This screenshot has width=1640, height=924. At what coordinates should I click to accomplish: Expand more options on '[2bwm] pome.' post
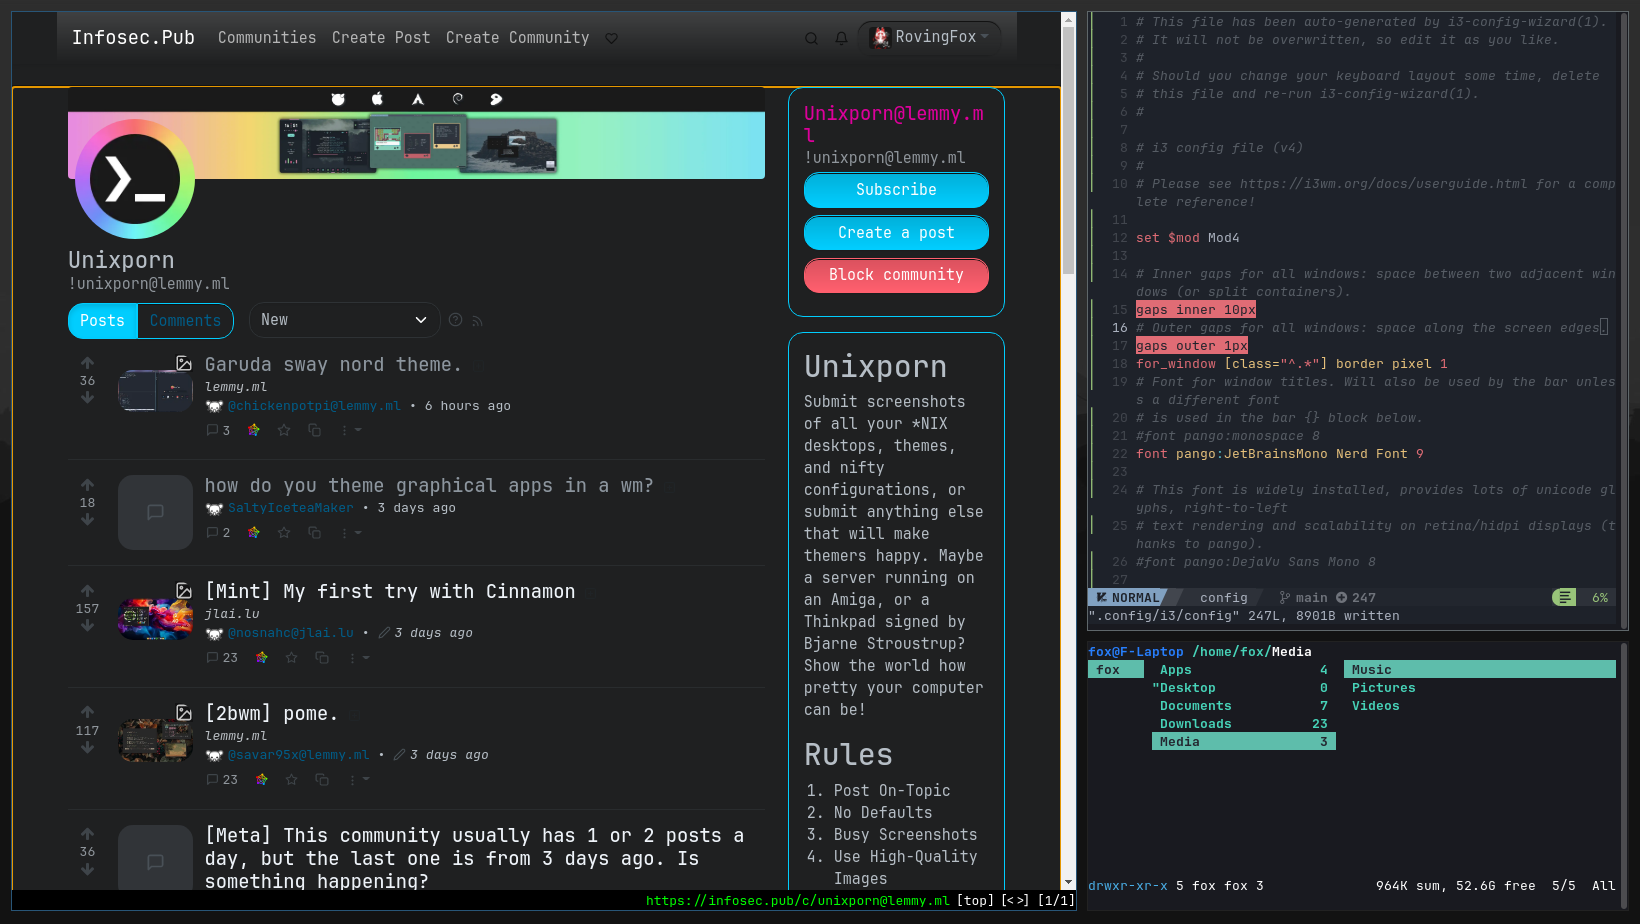[359, 779]
